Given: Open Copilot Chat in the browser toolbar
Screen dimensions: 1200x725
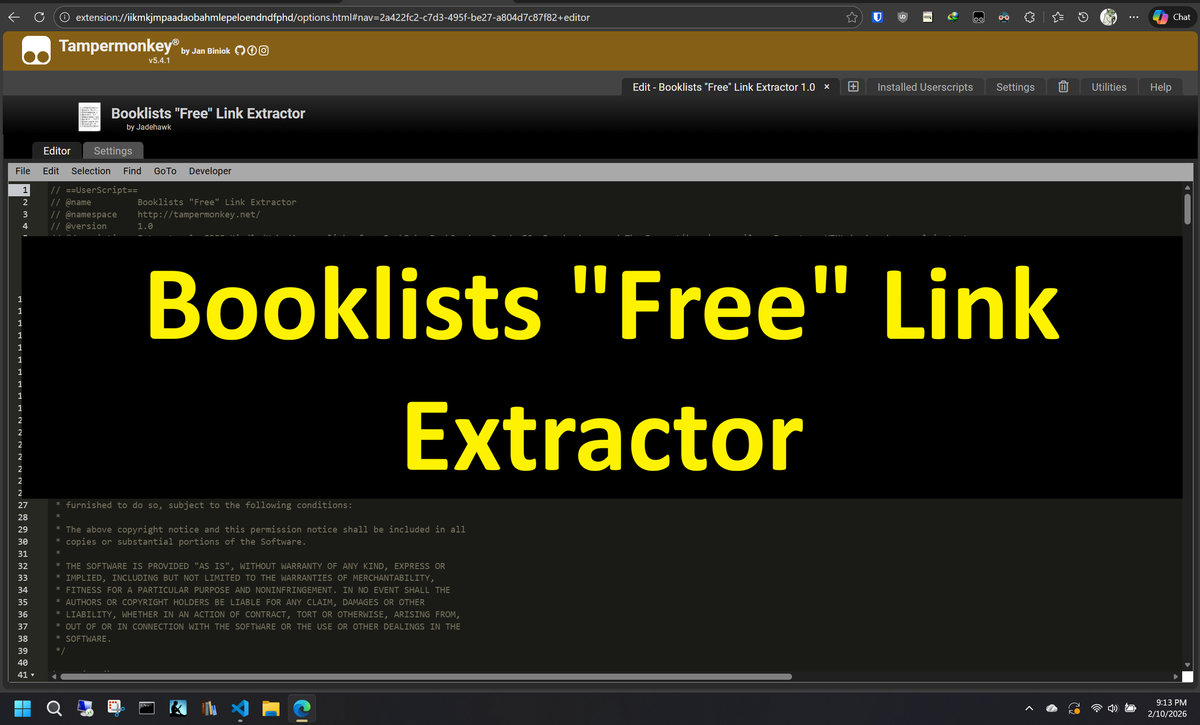Looking at the screenshot, I should tap(1170, 16).
